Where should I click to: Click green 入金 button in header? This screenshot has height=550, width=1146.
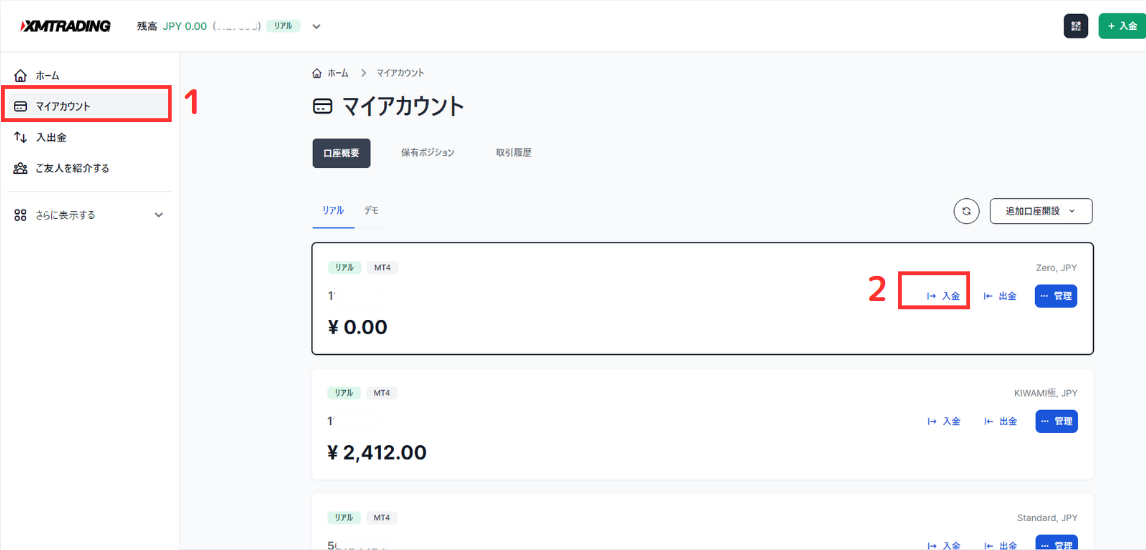(x=1122, y=26)
